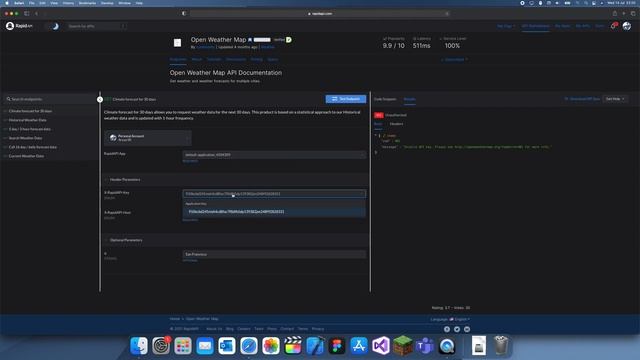Open the user profile avatar
Viewport: 640px width, 360px height.
[x=627, y=26]
